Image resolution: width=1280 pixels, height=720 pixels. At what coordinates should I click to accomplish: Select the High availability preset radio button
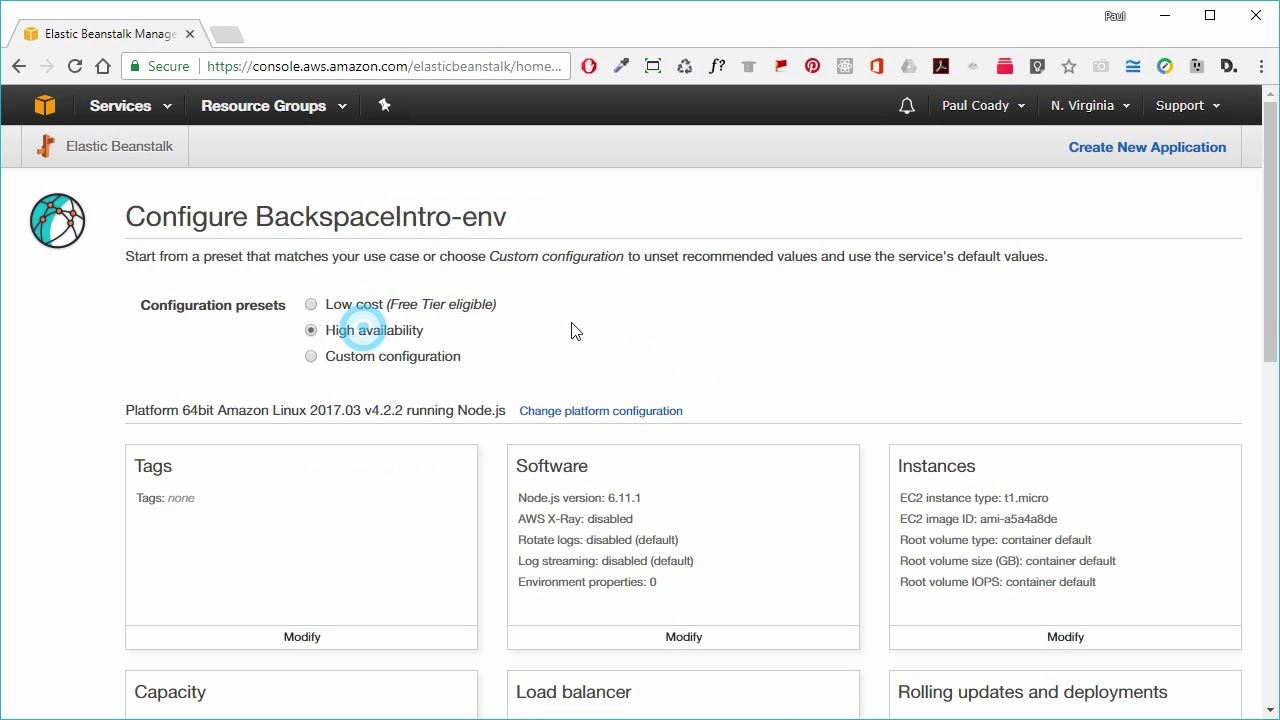tap(311, 330)
